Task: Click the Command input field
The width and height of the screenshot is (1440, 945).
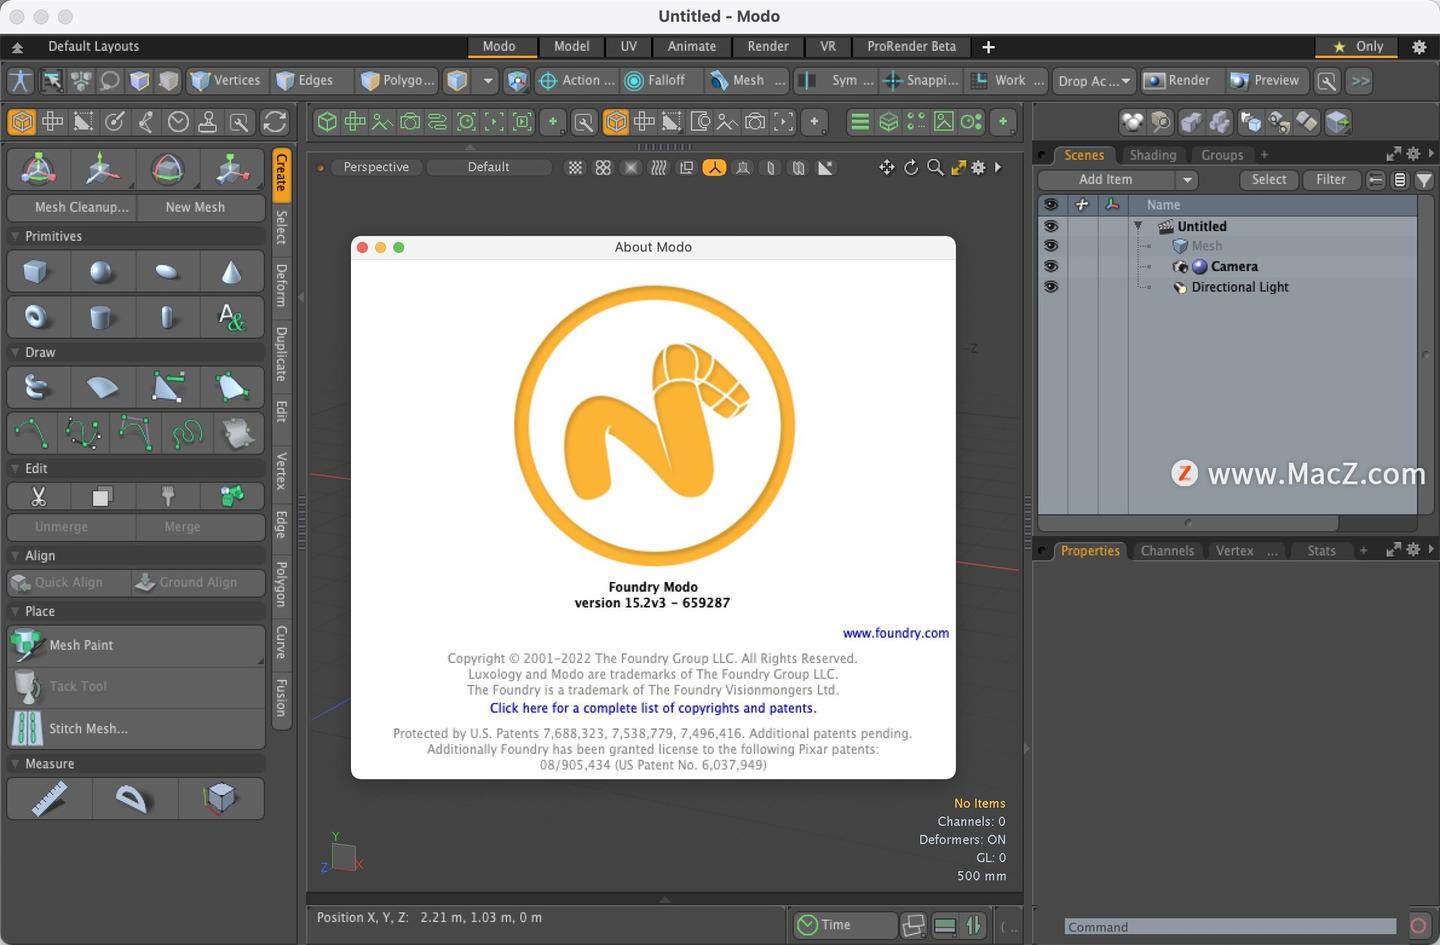Action: (x=1230, y=926)
